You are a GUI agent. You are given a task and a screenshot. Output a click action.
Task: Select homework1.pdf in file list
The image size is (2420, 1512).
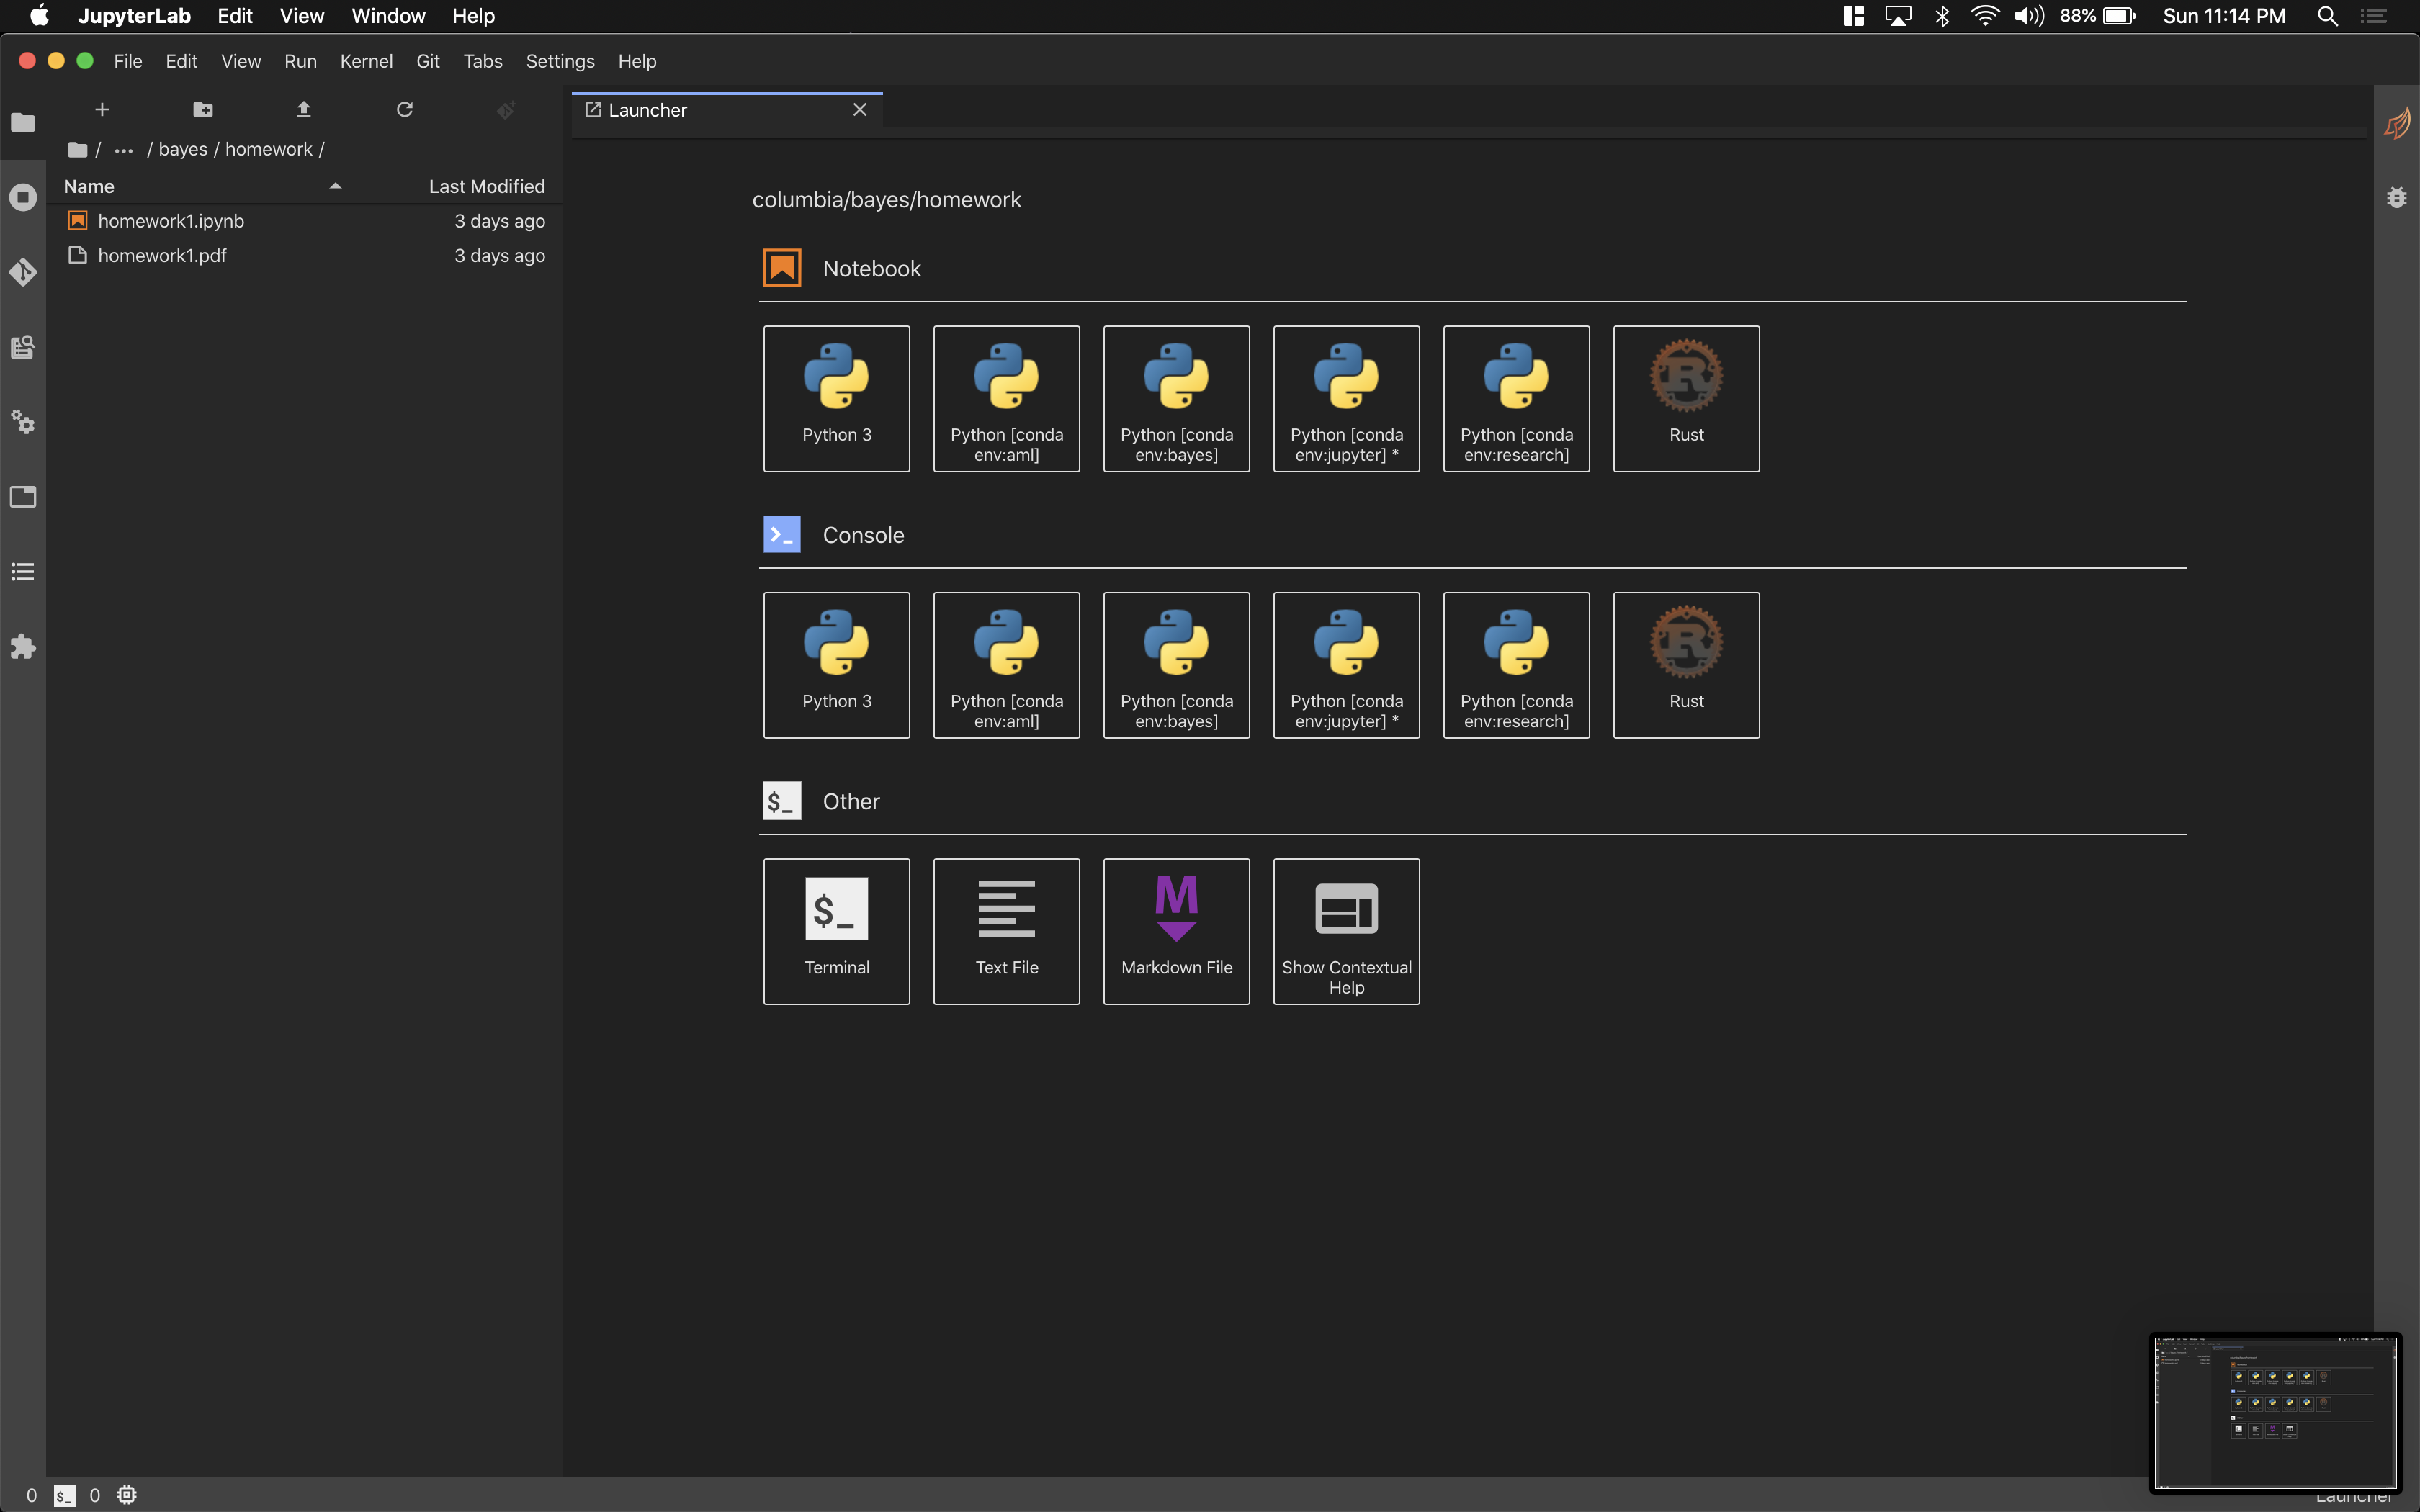coord(305,256)
